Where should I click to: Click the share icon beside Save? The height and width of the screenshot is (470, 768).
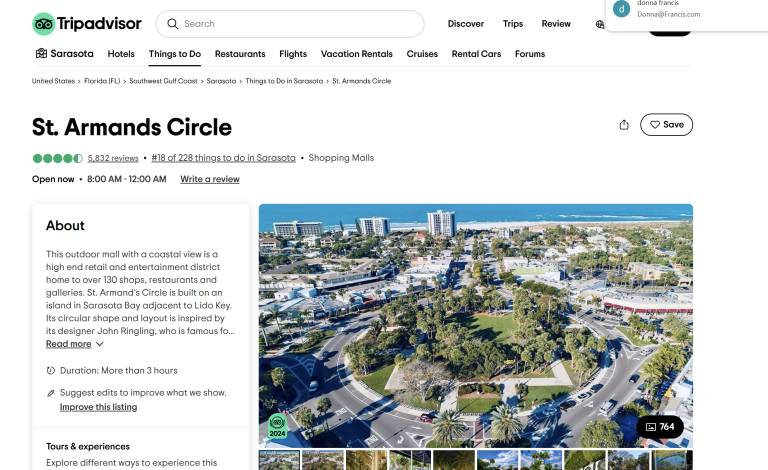624,125
